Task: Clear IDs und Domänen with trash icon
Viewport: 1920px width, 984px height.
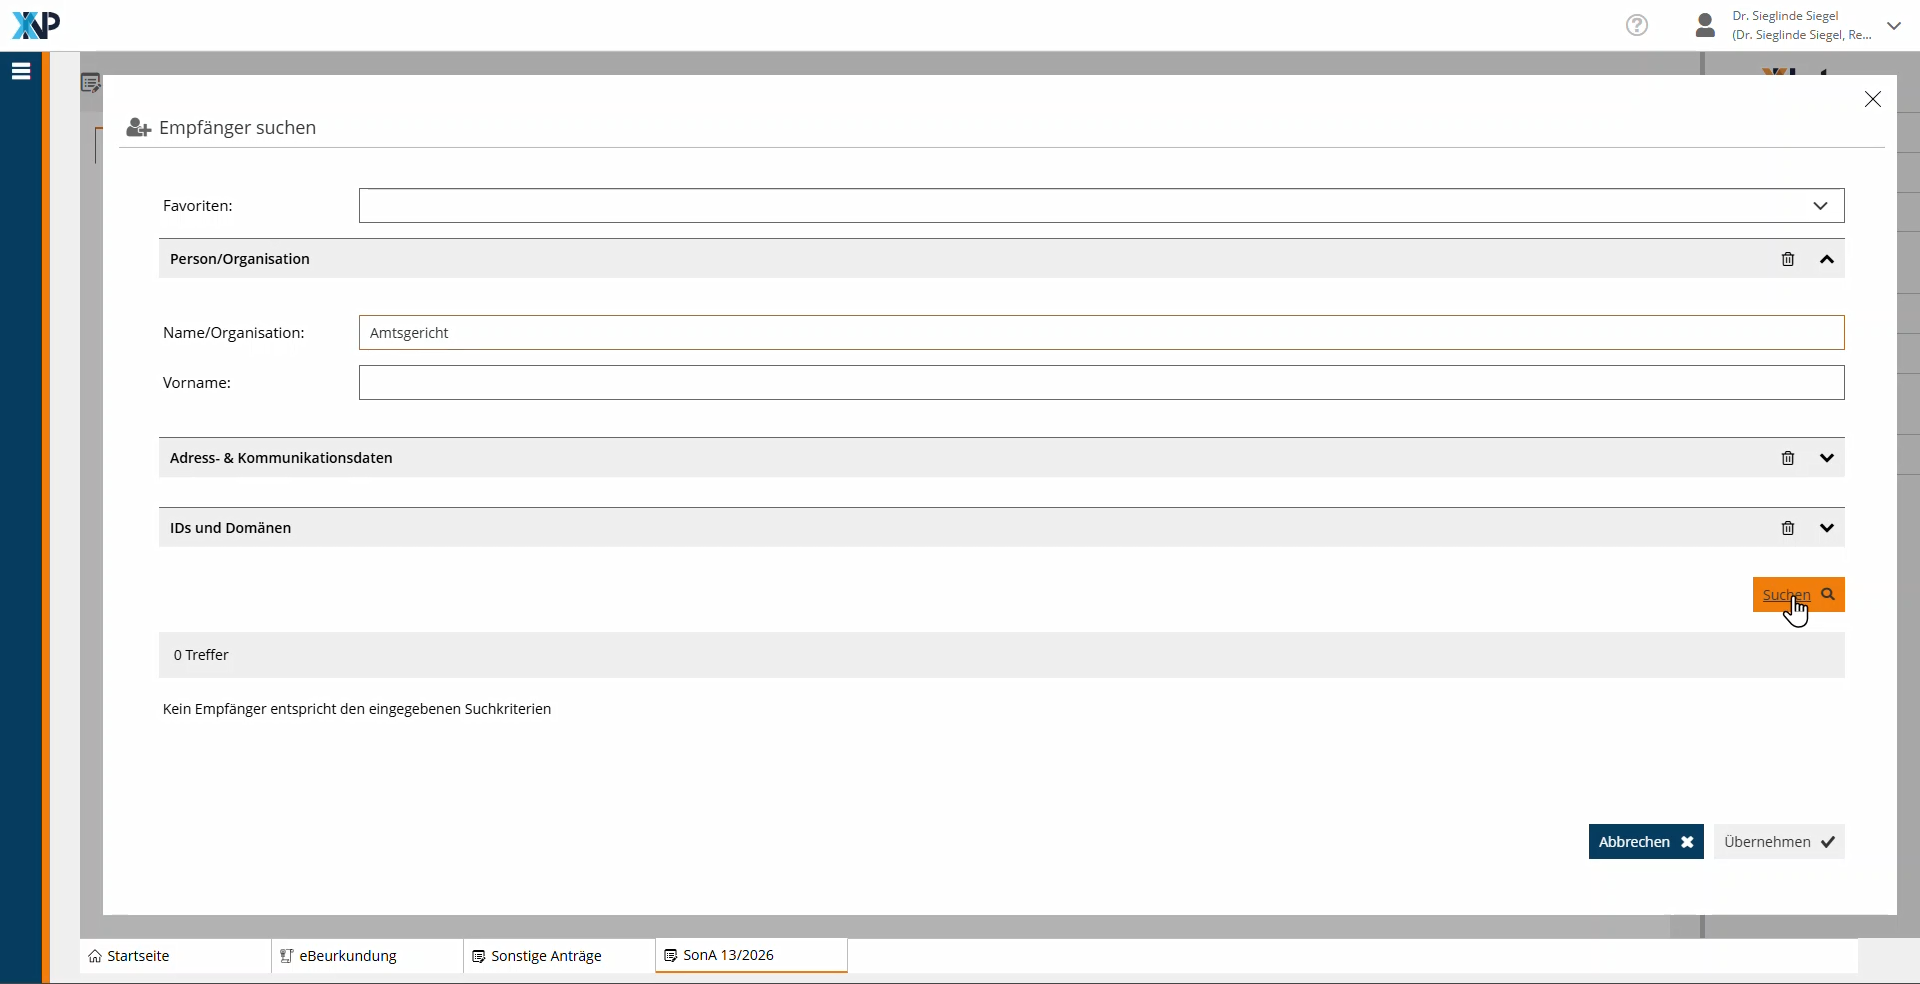Action: click(1788, 528)
